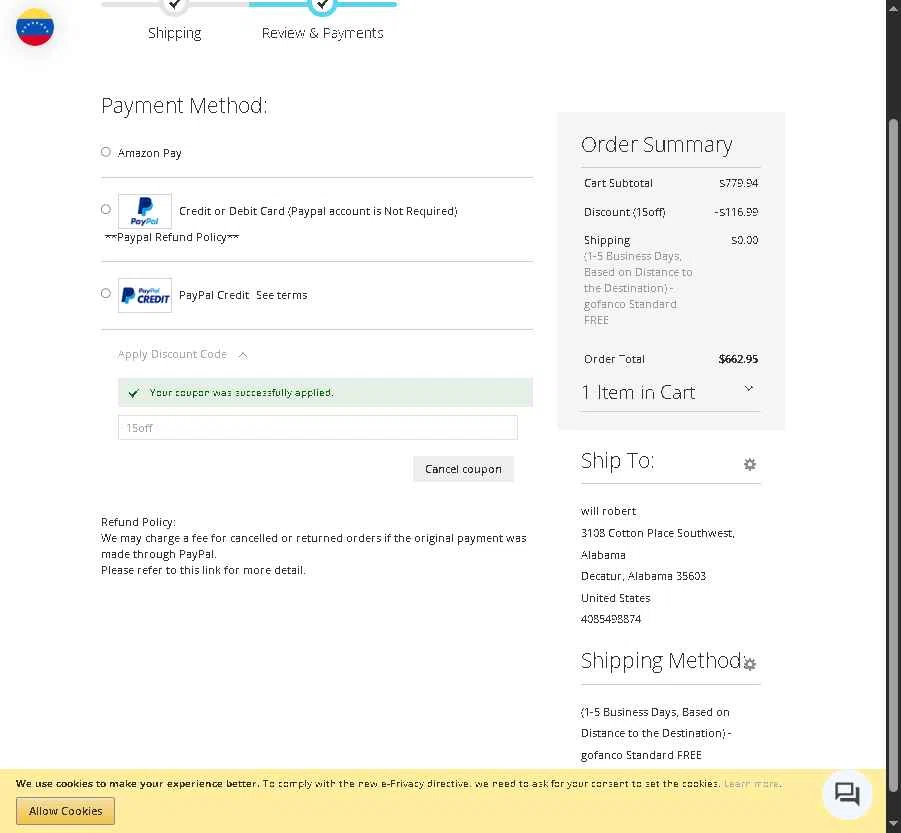Click the scrollbar down arrow
Screen dimensions: 901x833
click(x=893, y=824)
